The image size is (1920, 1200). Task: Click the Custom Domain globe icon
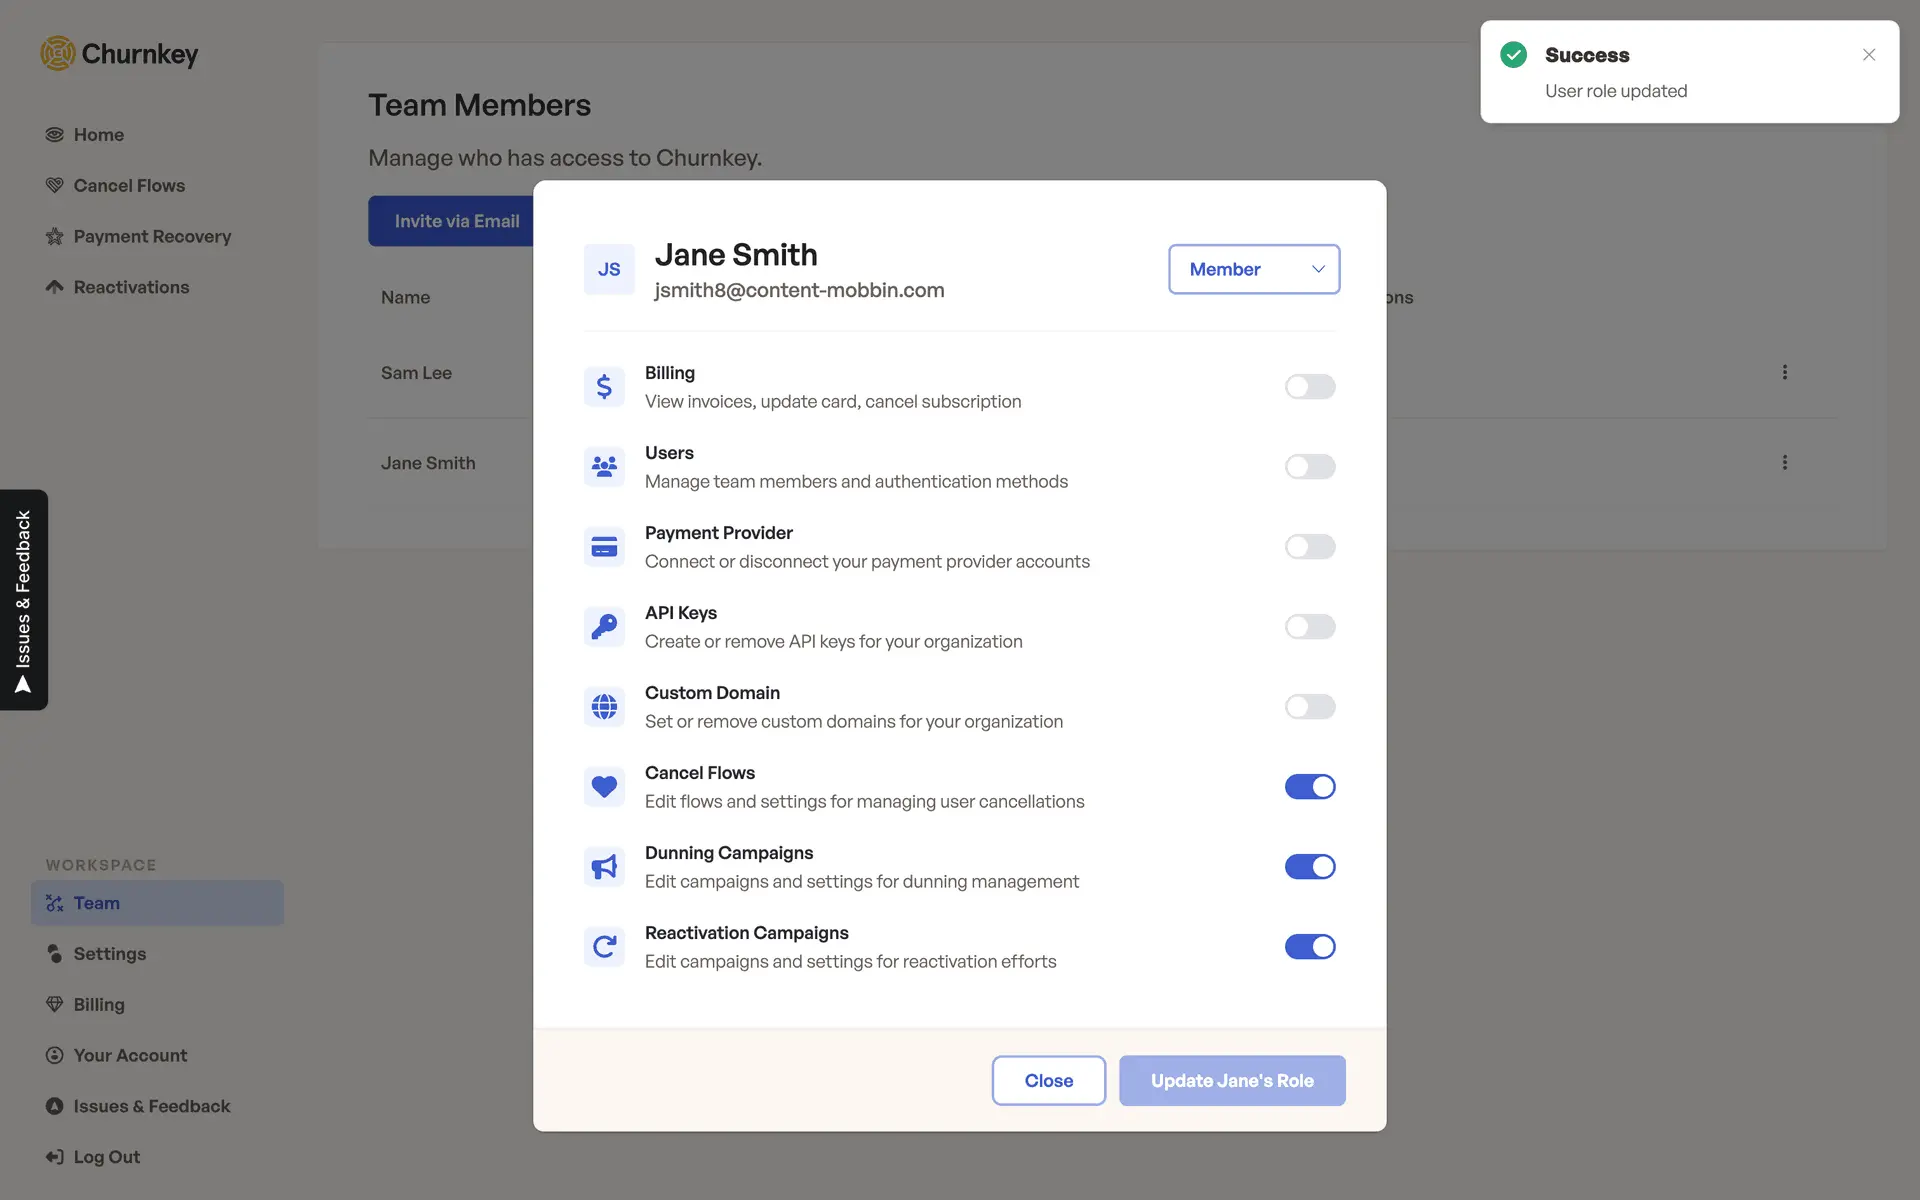604,707
